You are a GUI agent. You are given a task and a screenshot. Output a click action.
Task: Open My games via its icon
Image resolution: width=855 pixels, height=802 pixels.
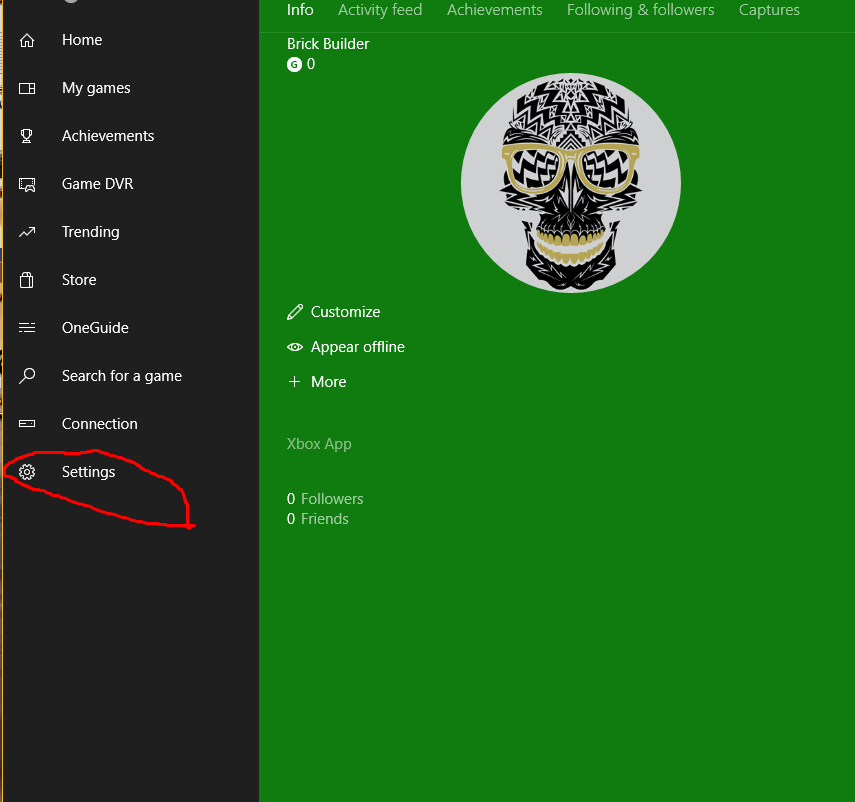click(27, 88)
